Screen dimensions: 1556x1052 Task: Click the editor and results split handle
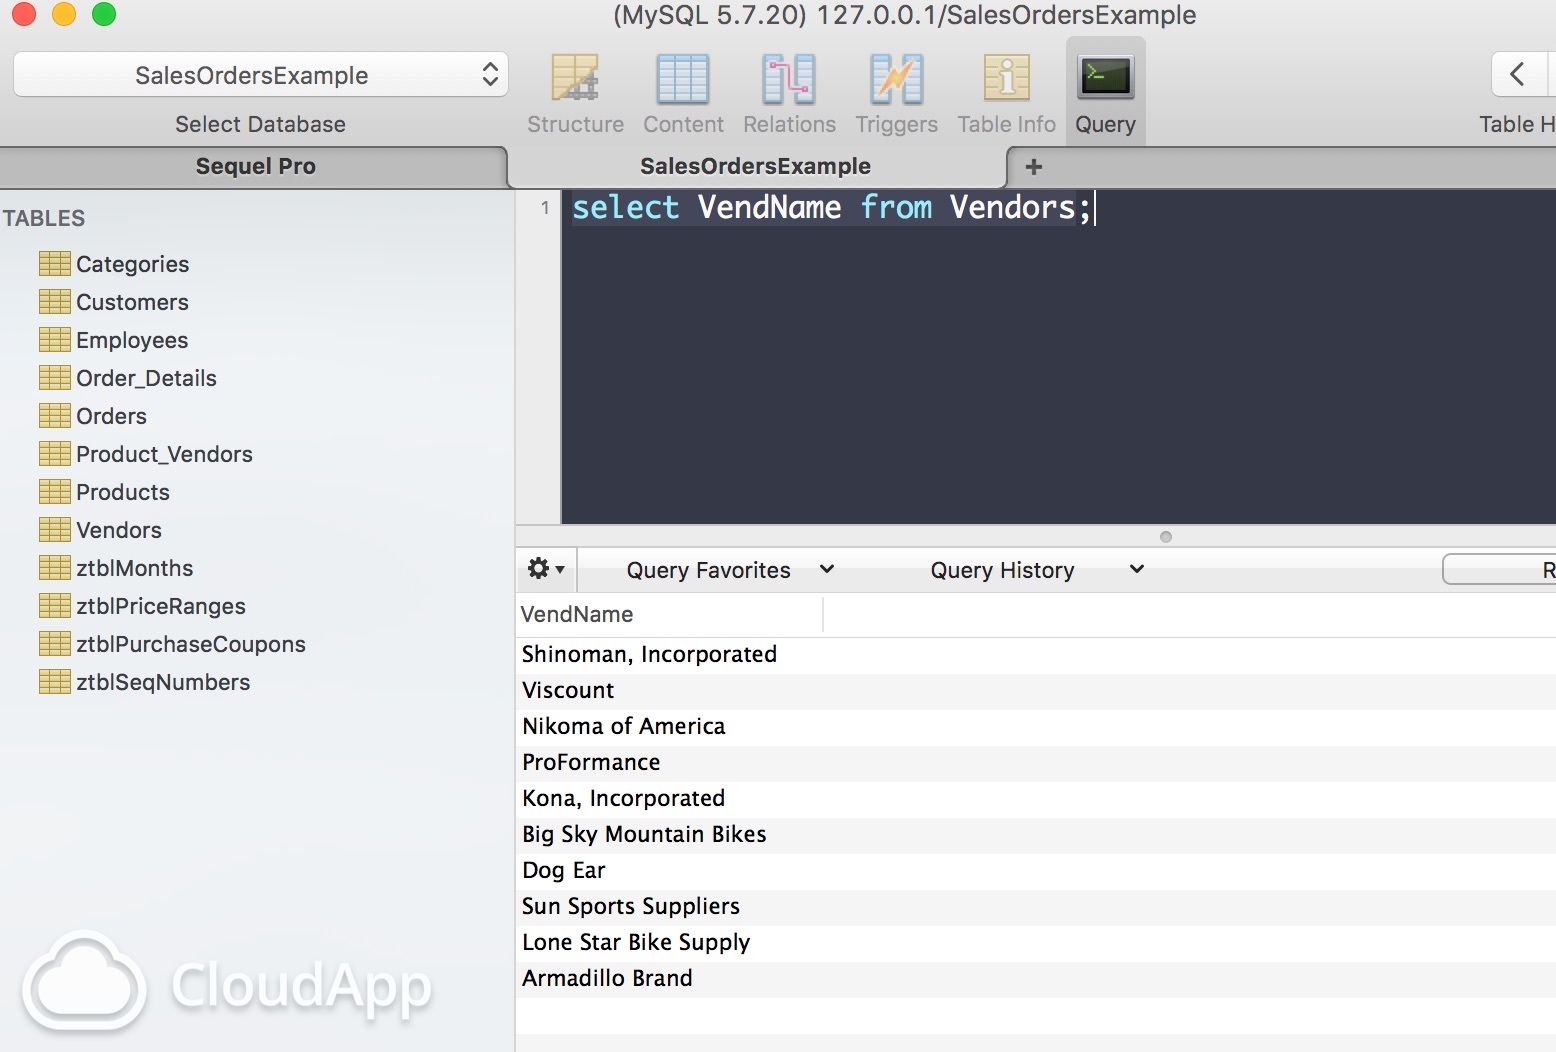[1165, 537]
